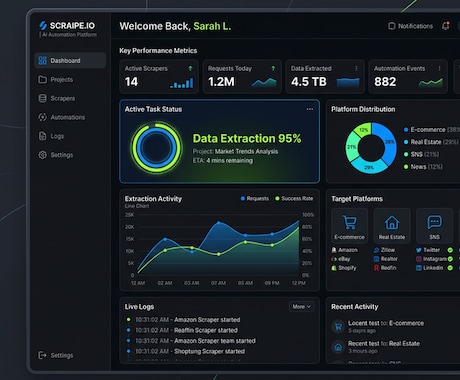
Task: Select SNS legend entry
Action: [421, 154]
